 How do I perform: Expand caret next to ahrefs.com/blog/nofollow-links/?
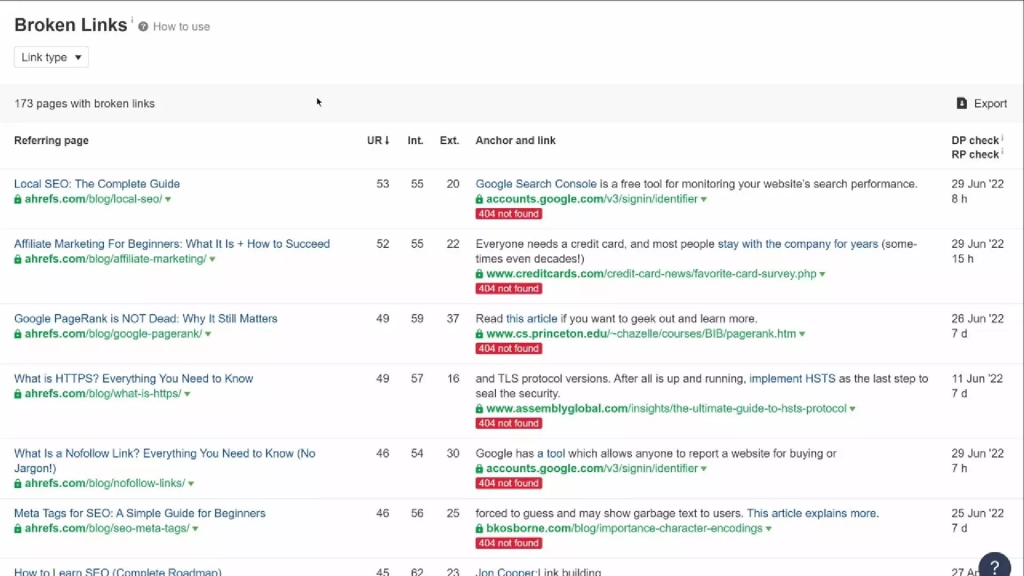point(191,484)
